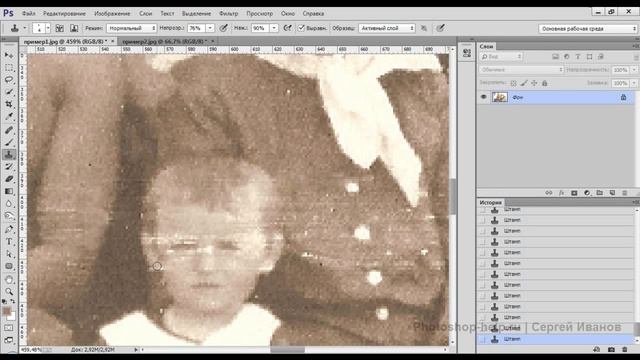This screenshot has height=360, width=640.
Task: Open the flow 90% slider arrow
Action: point(274,28)
